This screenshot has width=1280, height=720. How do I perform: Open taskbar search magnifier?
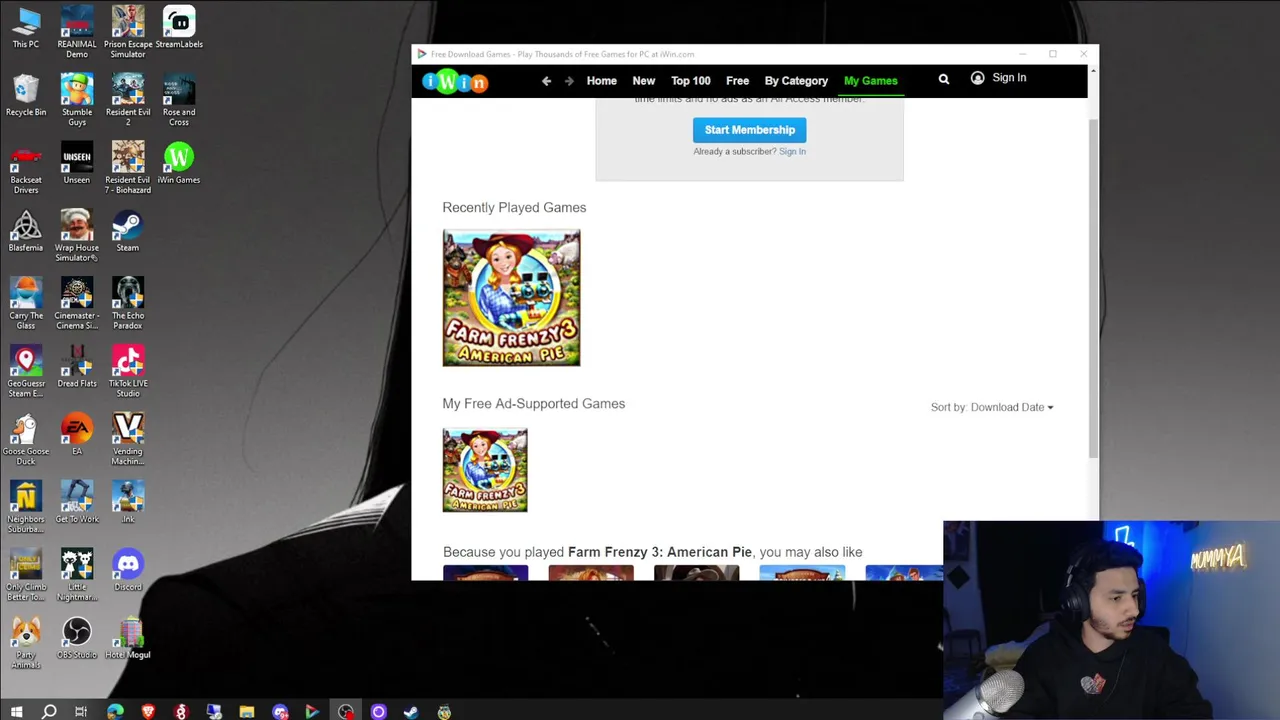(49, 712)
